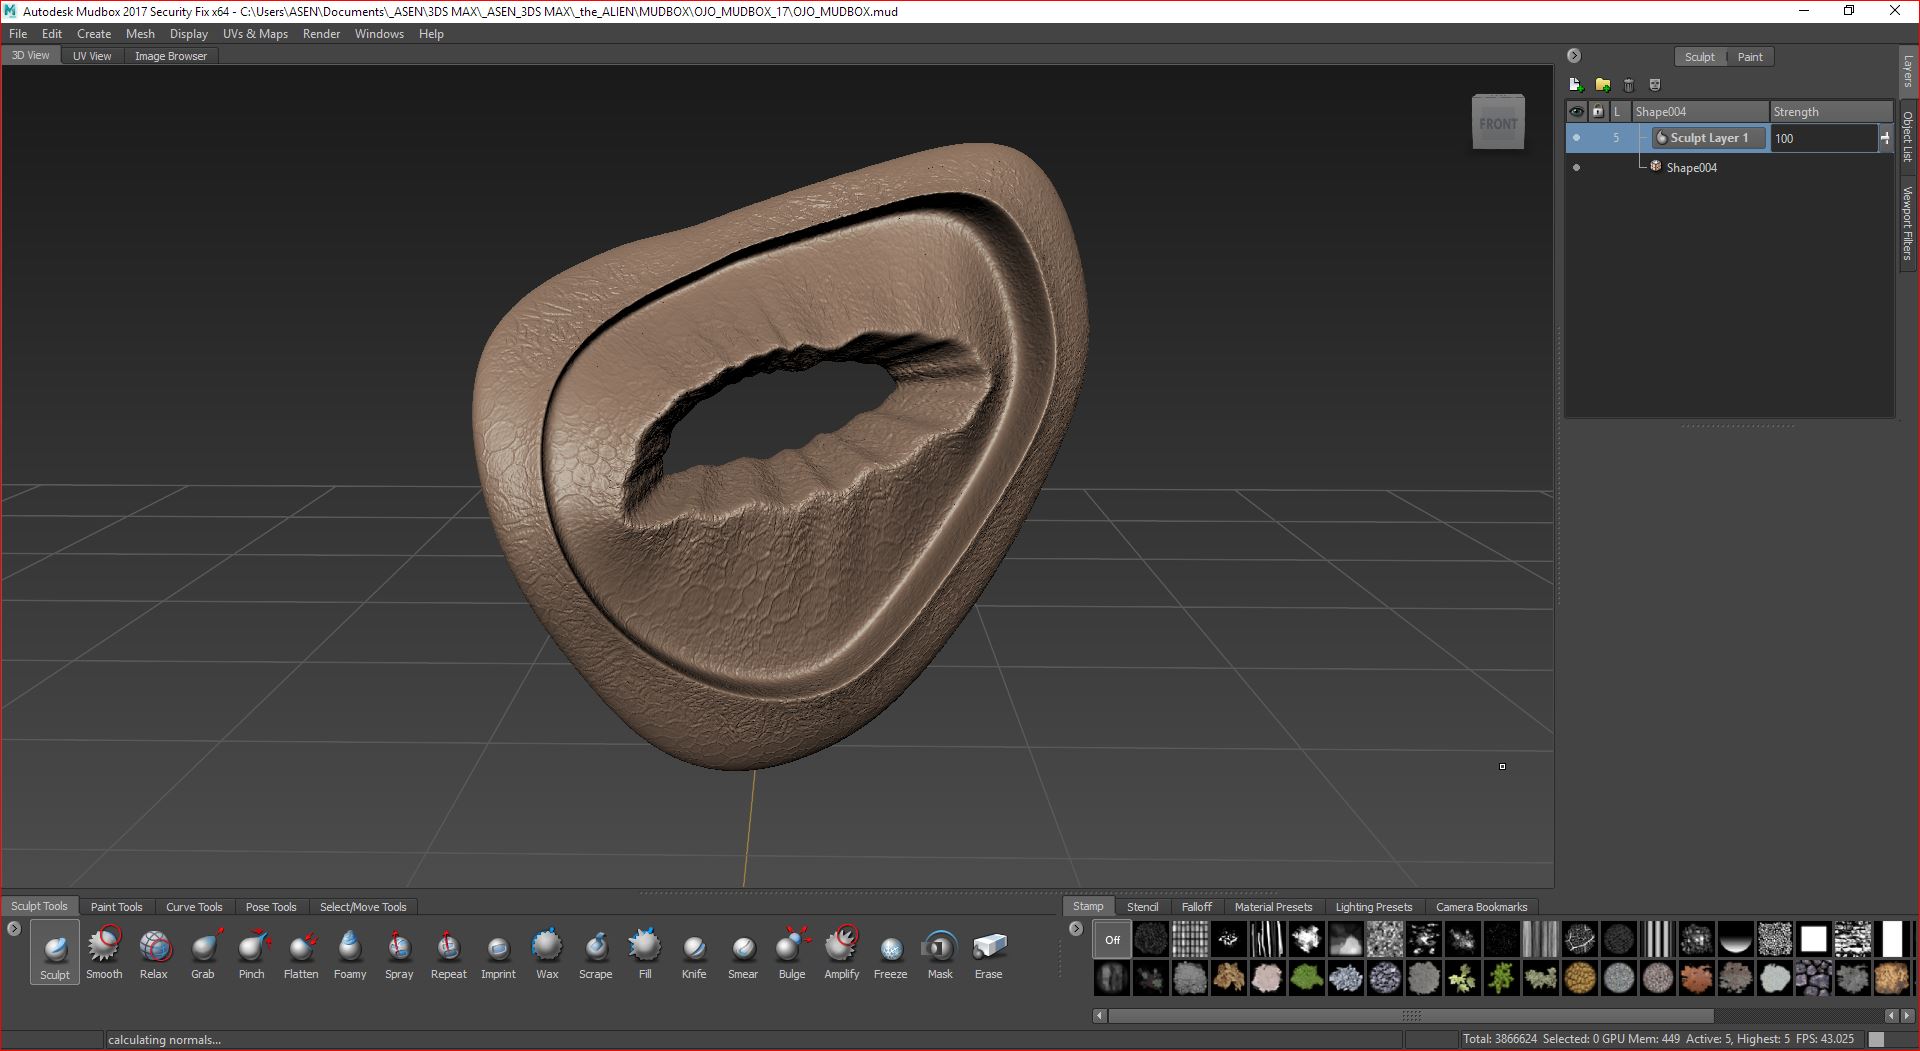Open the layers panel arrow menu
This screenshot has width=1920, height=1051.
click(x=1574, y=56)
